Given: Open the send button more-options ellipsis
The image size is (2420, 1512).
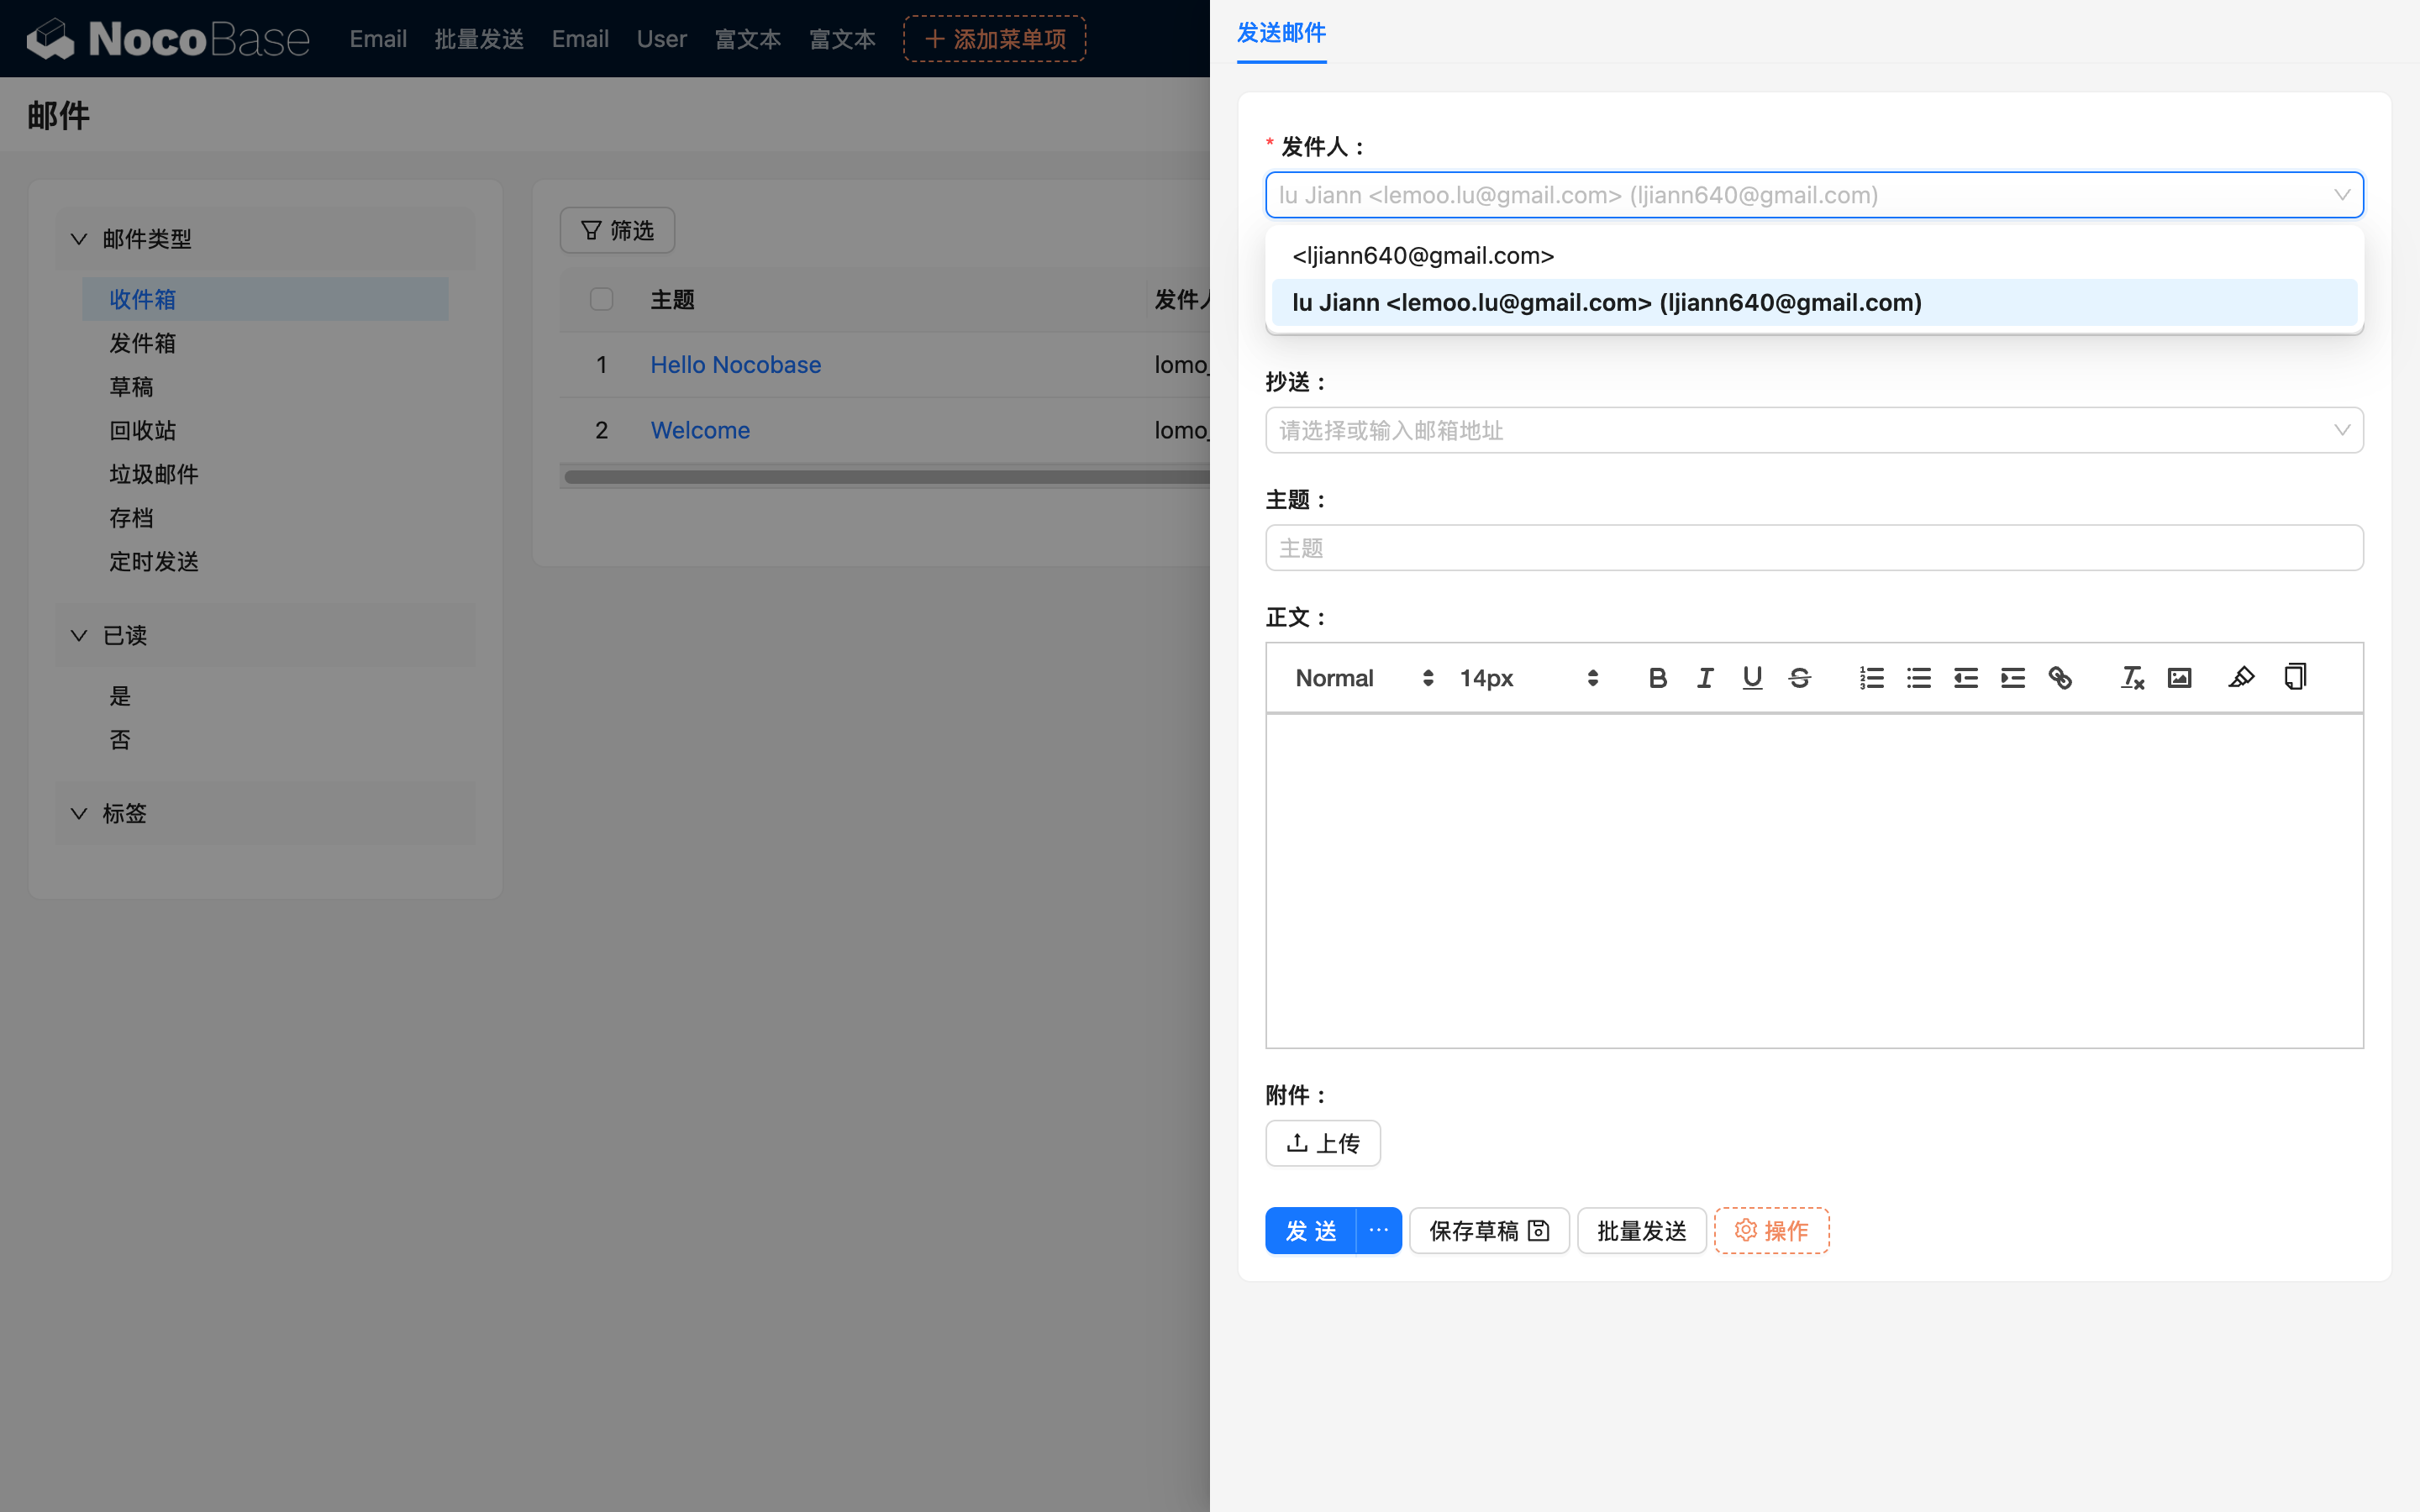Looking at the screenshot, I should pos(1378,1230).
